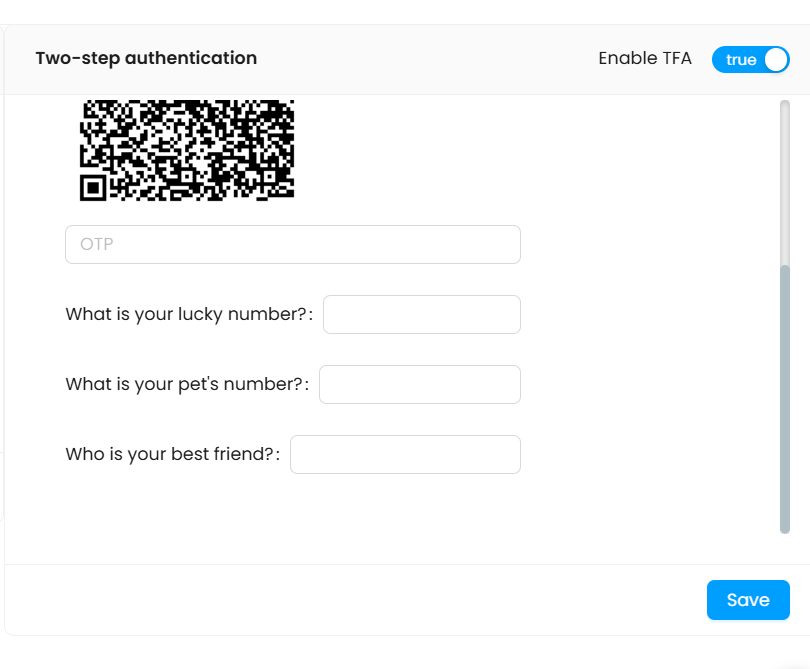Click the blank footer area left of Save
Screen dimensions: 810x669
[x=350, y=600]
